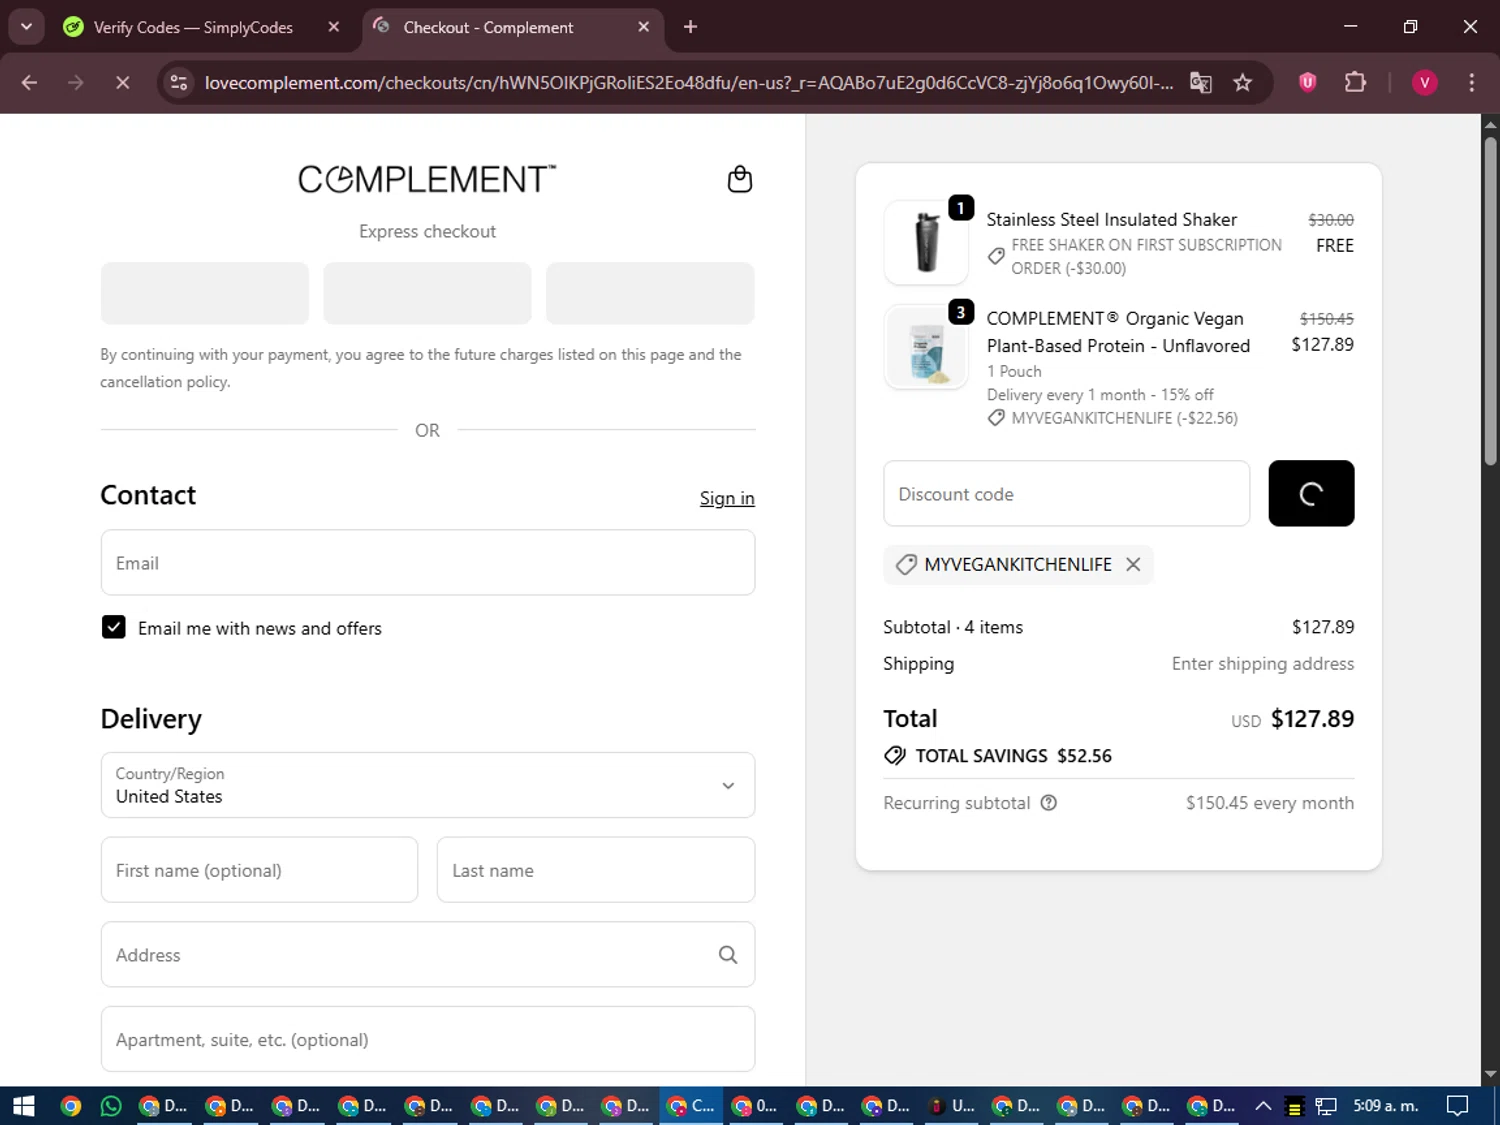Screen dimensions: 1500x1125
Task: Open the Windows Start menu
Action: tap(23, 1106)
